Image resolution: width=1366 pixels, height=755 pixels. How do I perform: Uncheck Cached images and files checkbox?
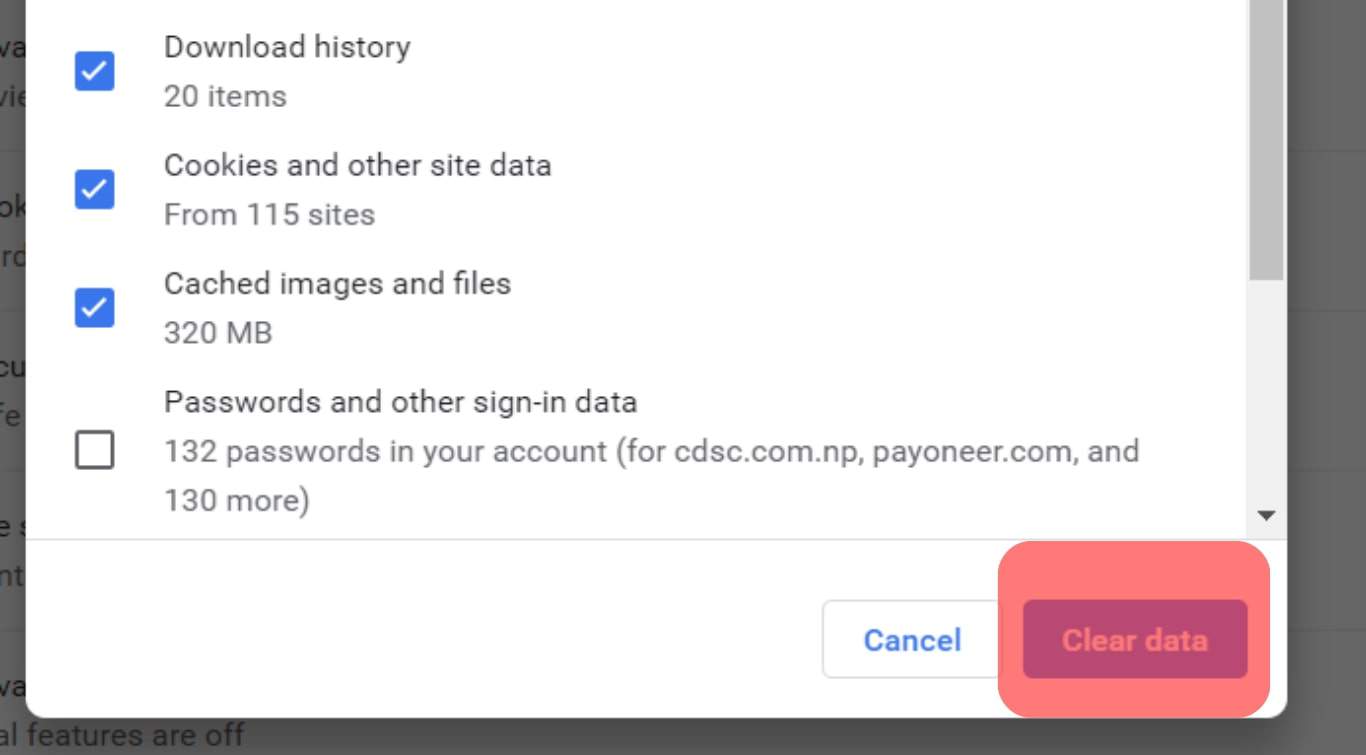click(x=94, y=307)
